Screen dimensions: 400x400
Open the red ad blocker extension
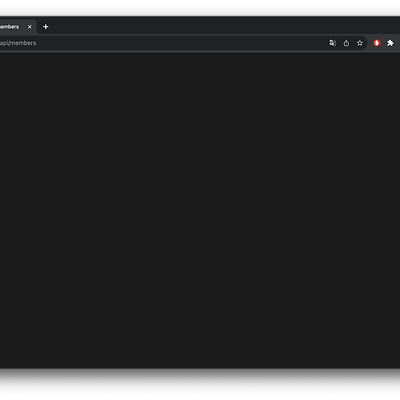coord(377,43)
